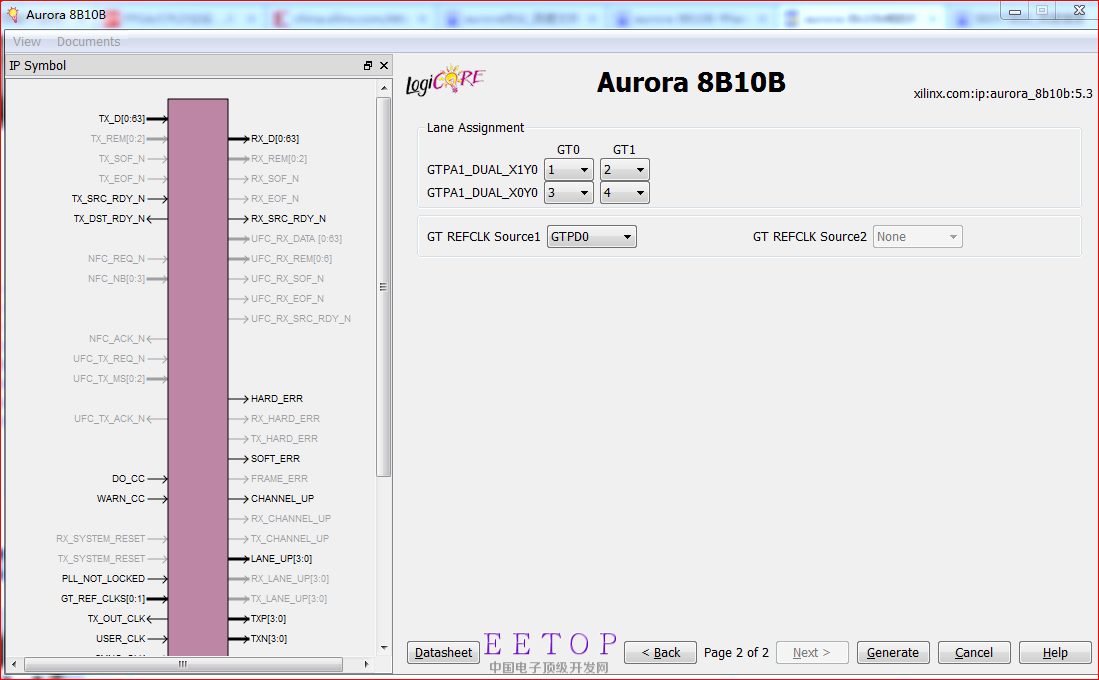Click the Aurora 8B10B window icon
Viewport: 1099px width, 680px height.
13,14
